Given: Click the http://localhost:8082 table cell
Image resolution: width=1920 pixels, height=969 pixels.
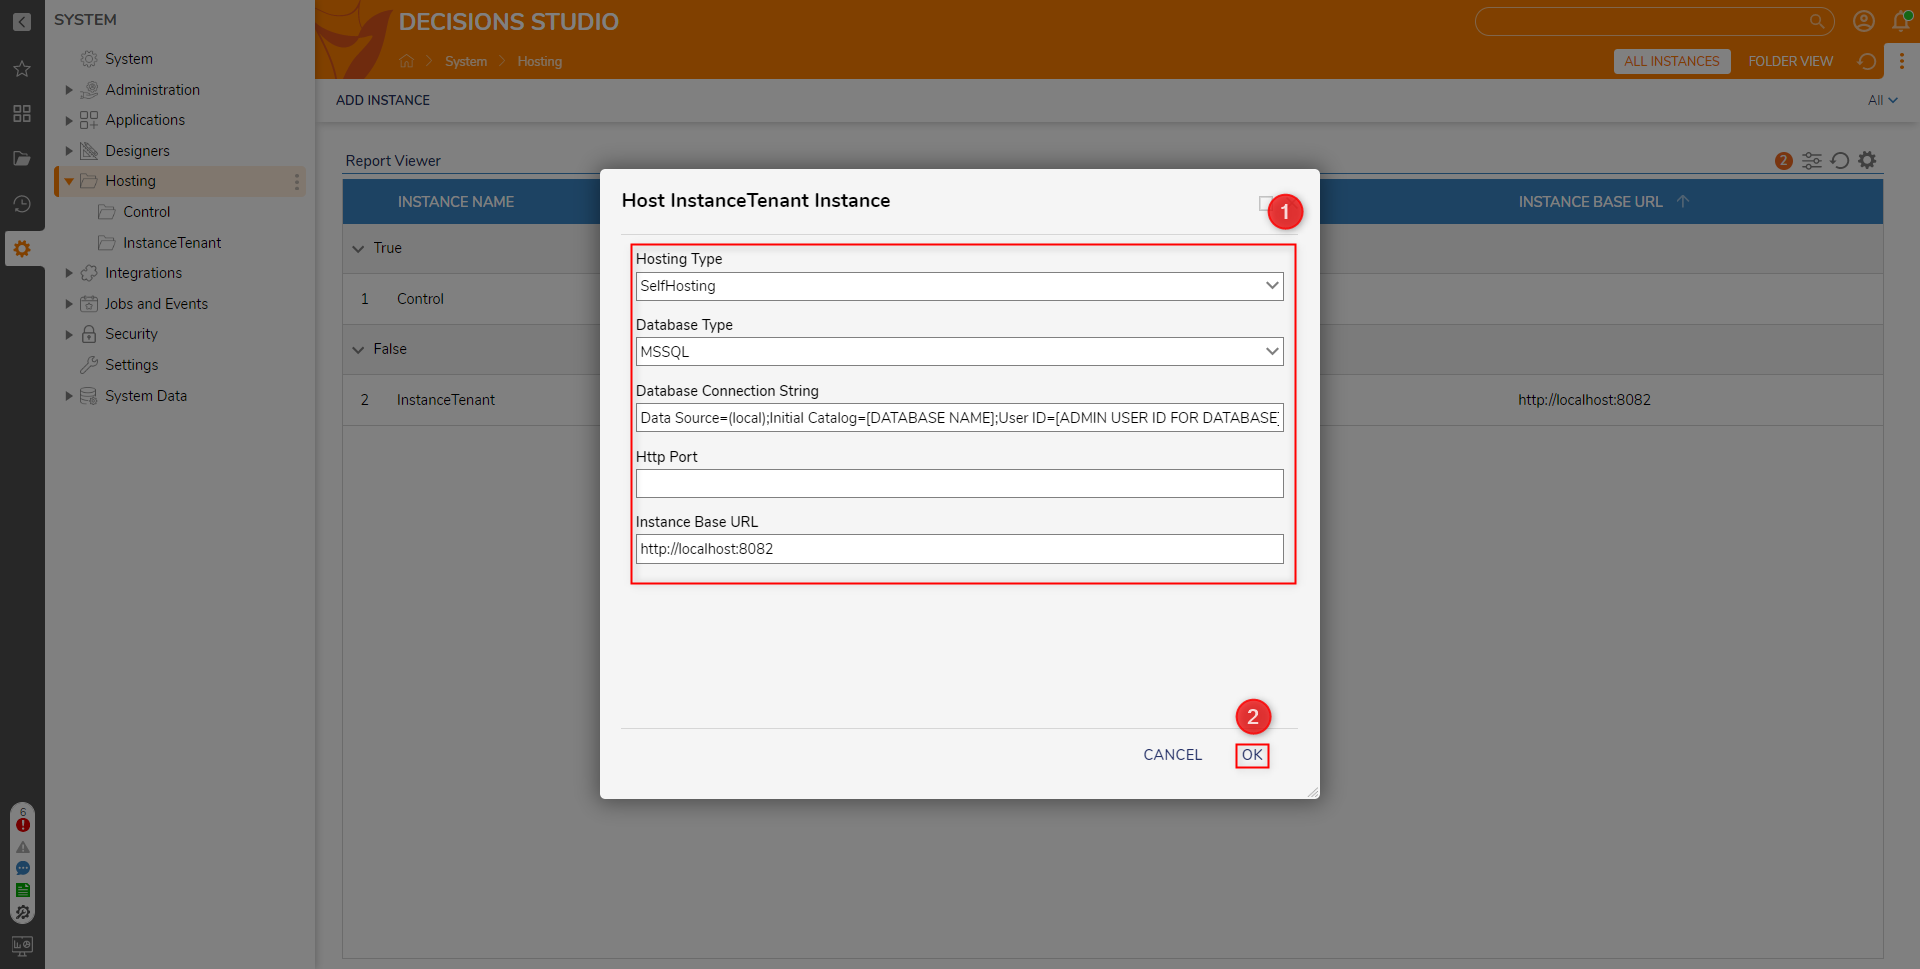Looking at the screenshot, I should pos(1584,400).
